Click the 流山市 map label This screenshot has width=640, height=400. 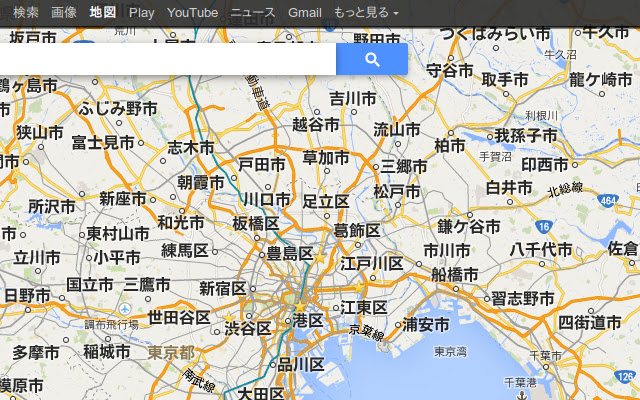[397, 130]
